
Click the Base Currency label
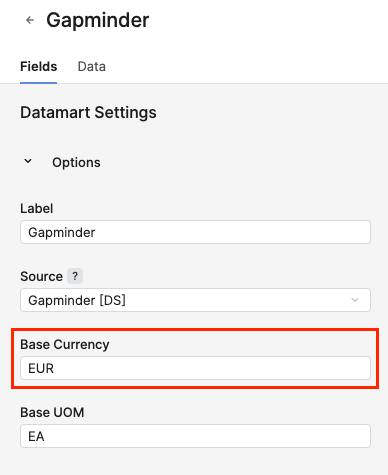click(65, 344)
